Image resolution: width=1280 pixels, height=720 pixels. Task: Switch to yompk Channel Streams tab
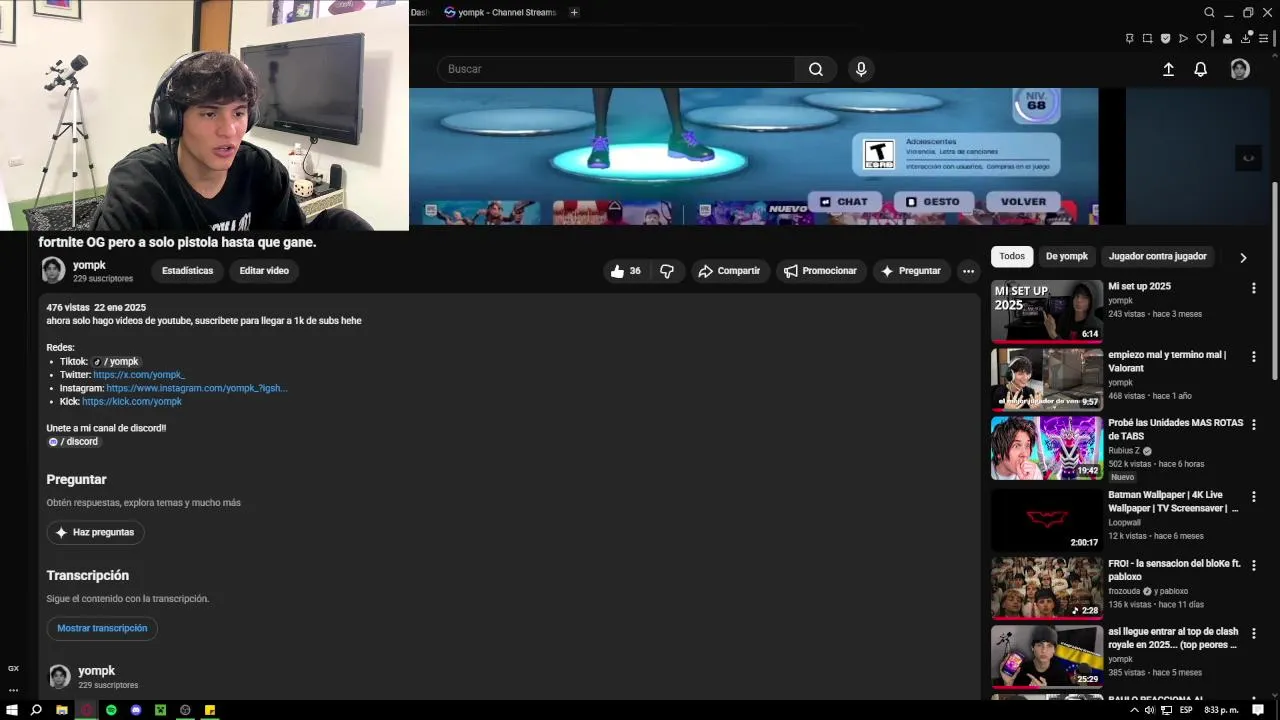coord(500,12)
